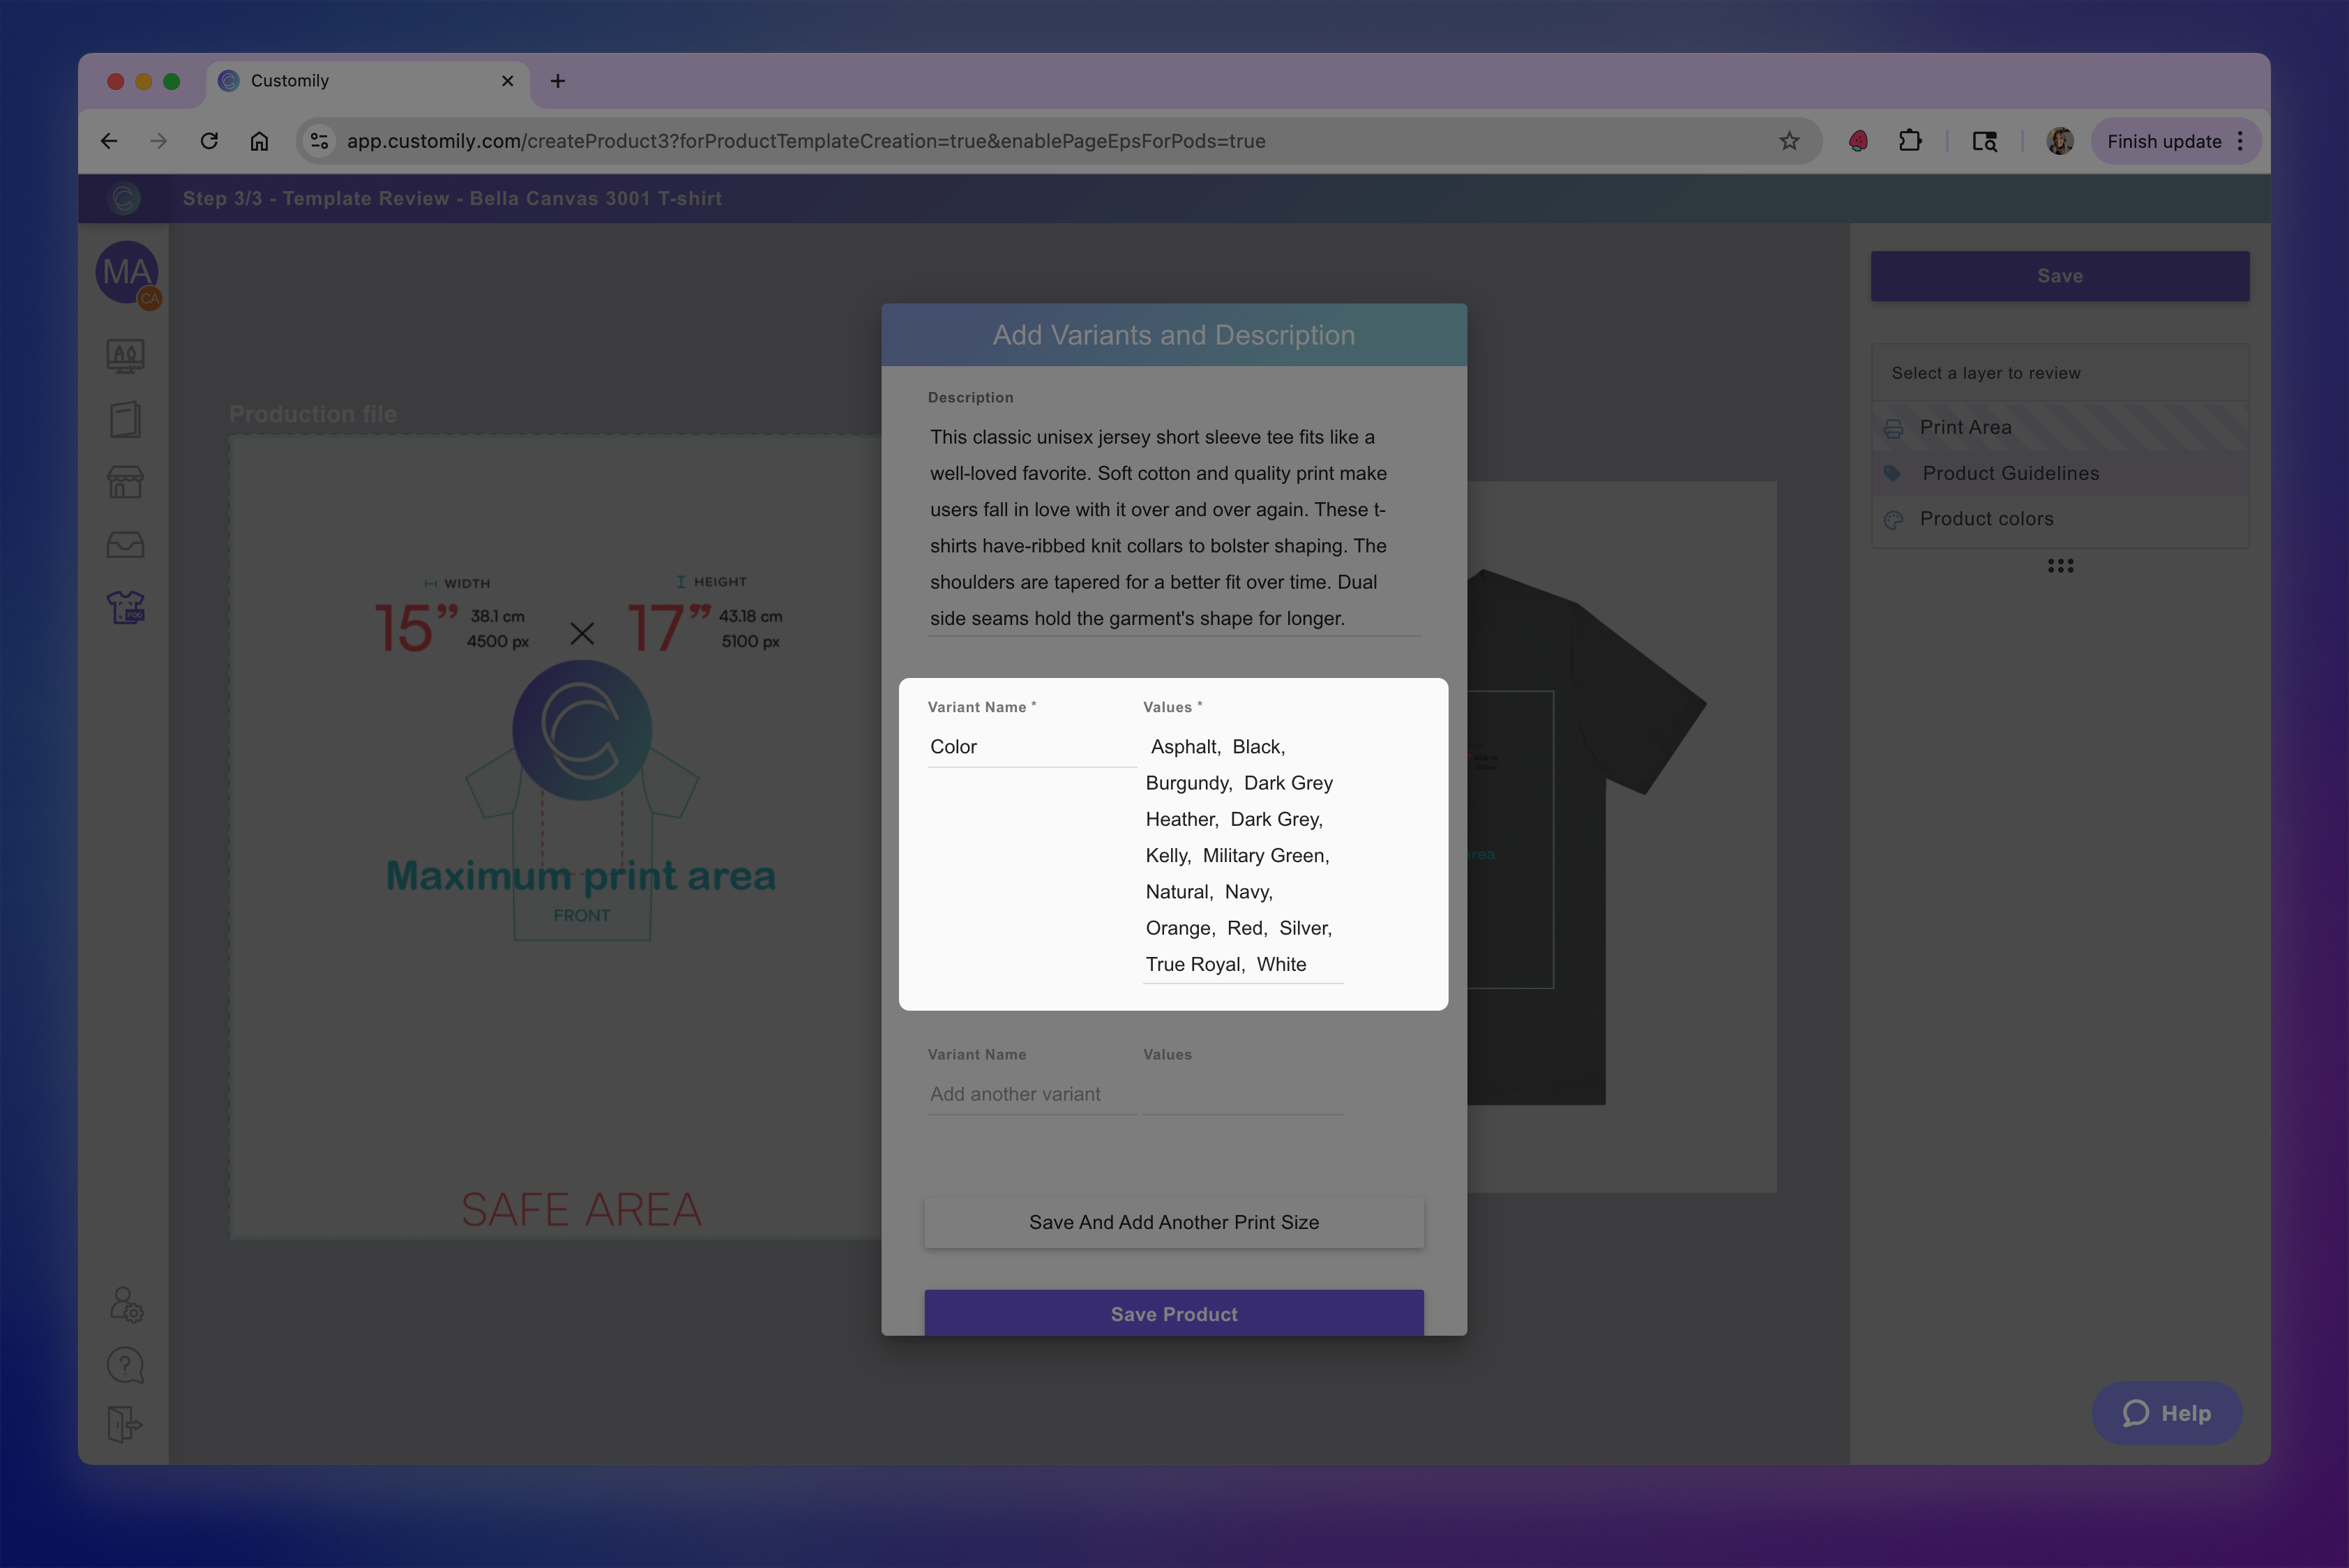Open the POD t-shirt icon in the sidebar

point(126,607)
